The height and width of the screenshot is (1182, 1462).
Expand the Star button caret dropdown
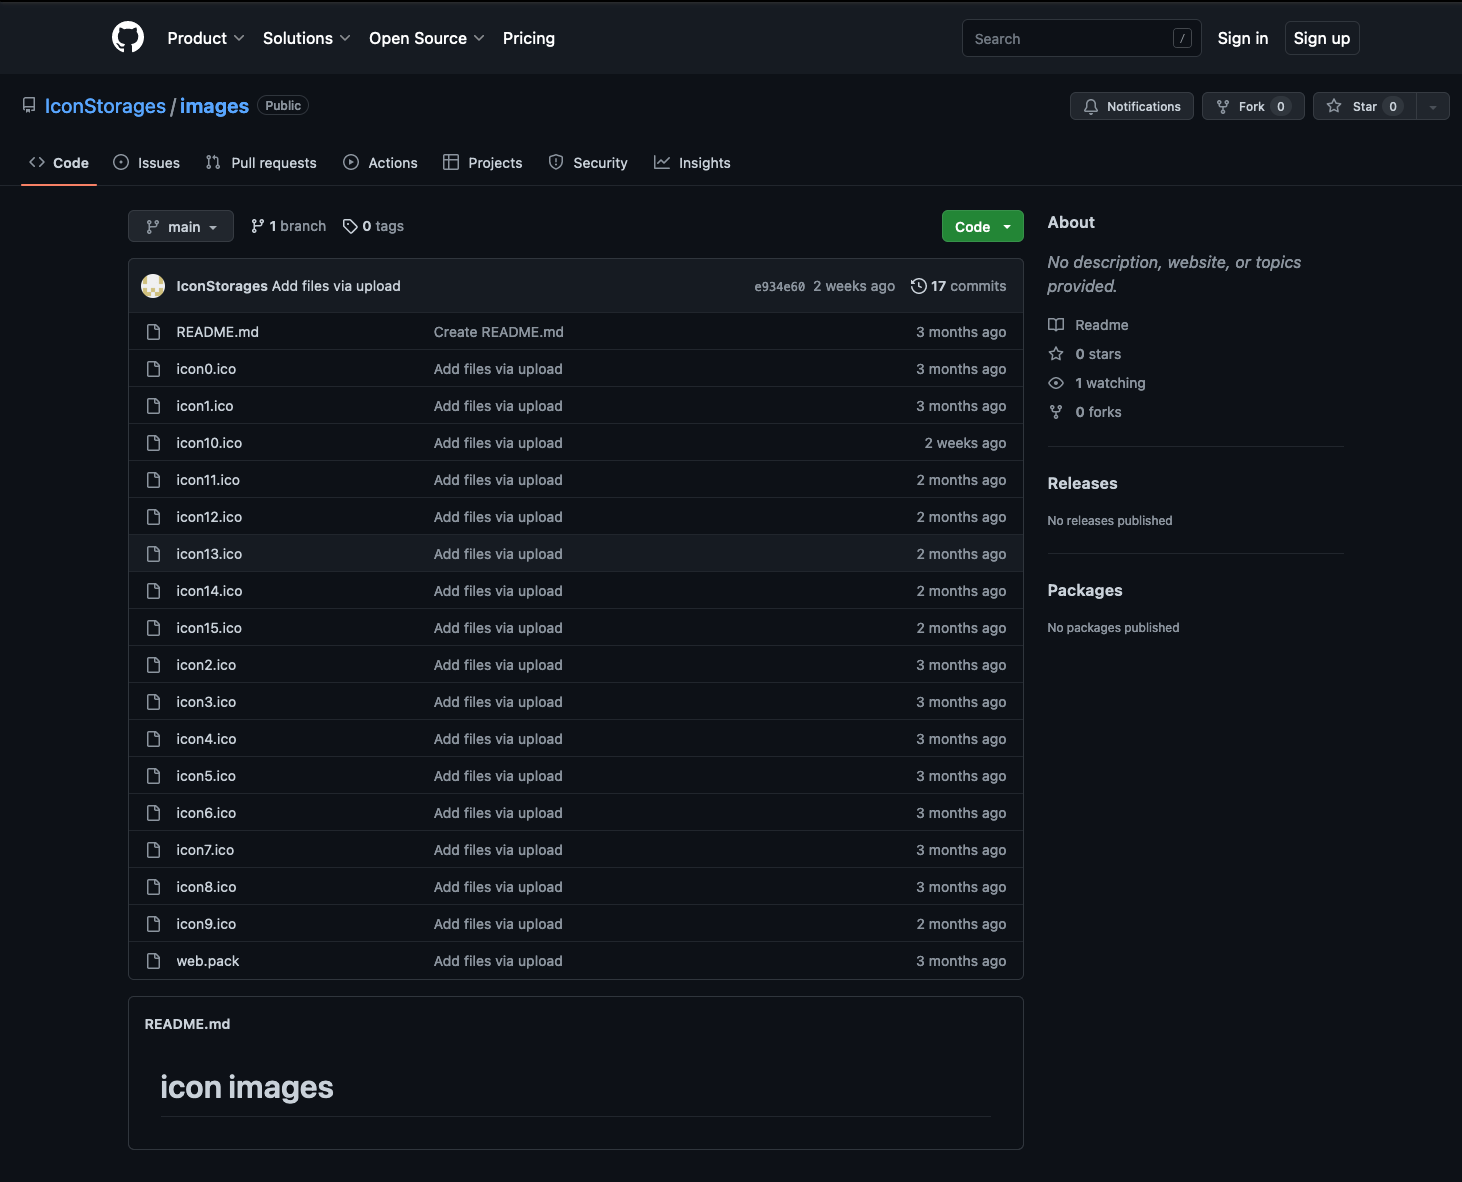point(1432,106)
